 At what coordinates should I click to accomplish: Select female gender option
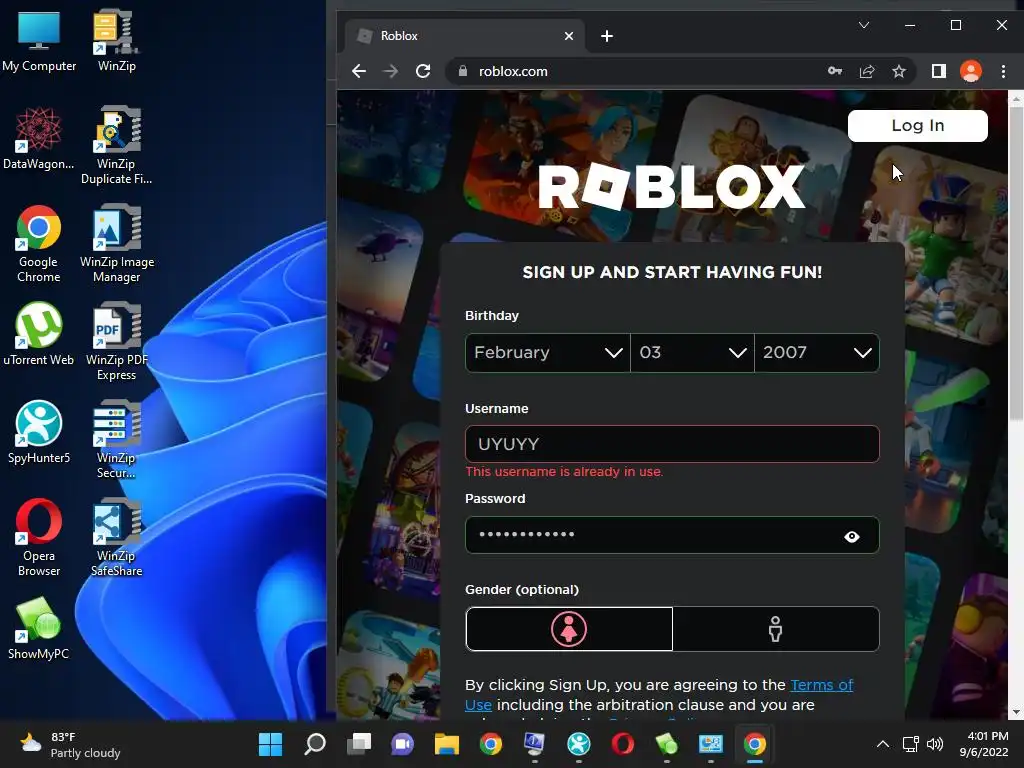[x=569, y=629]
